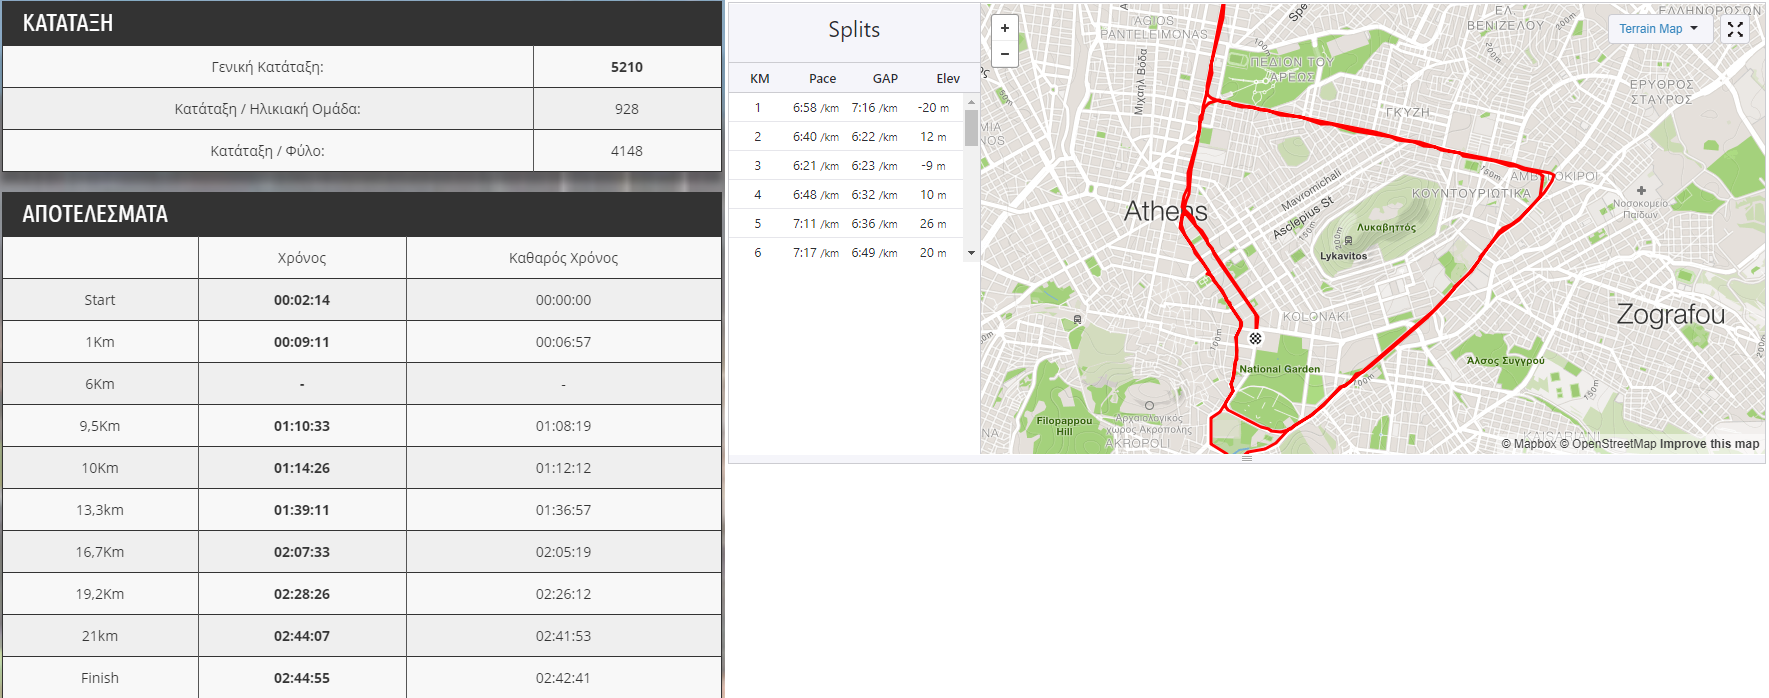
Task: Click the Lycabettus monument icon on map
Action: coord(1348,241)
